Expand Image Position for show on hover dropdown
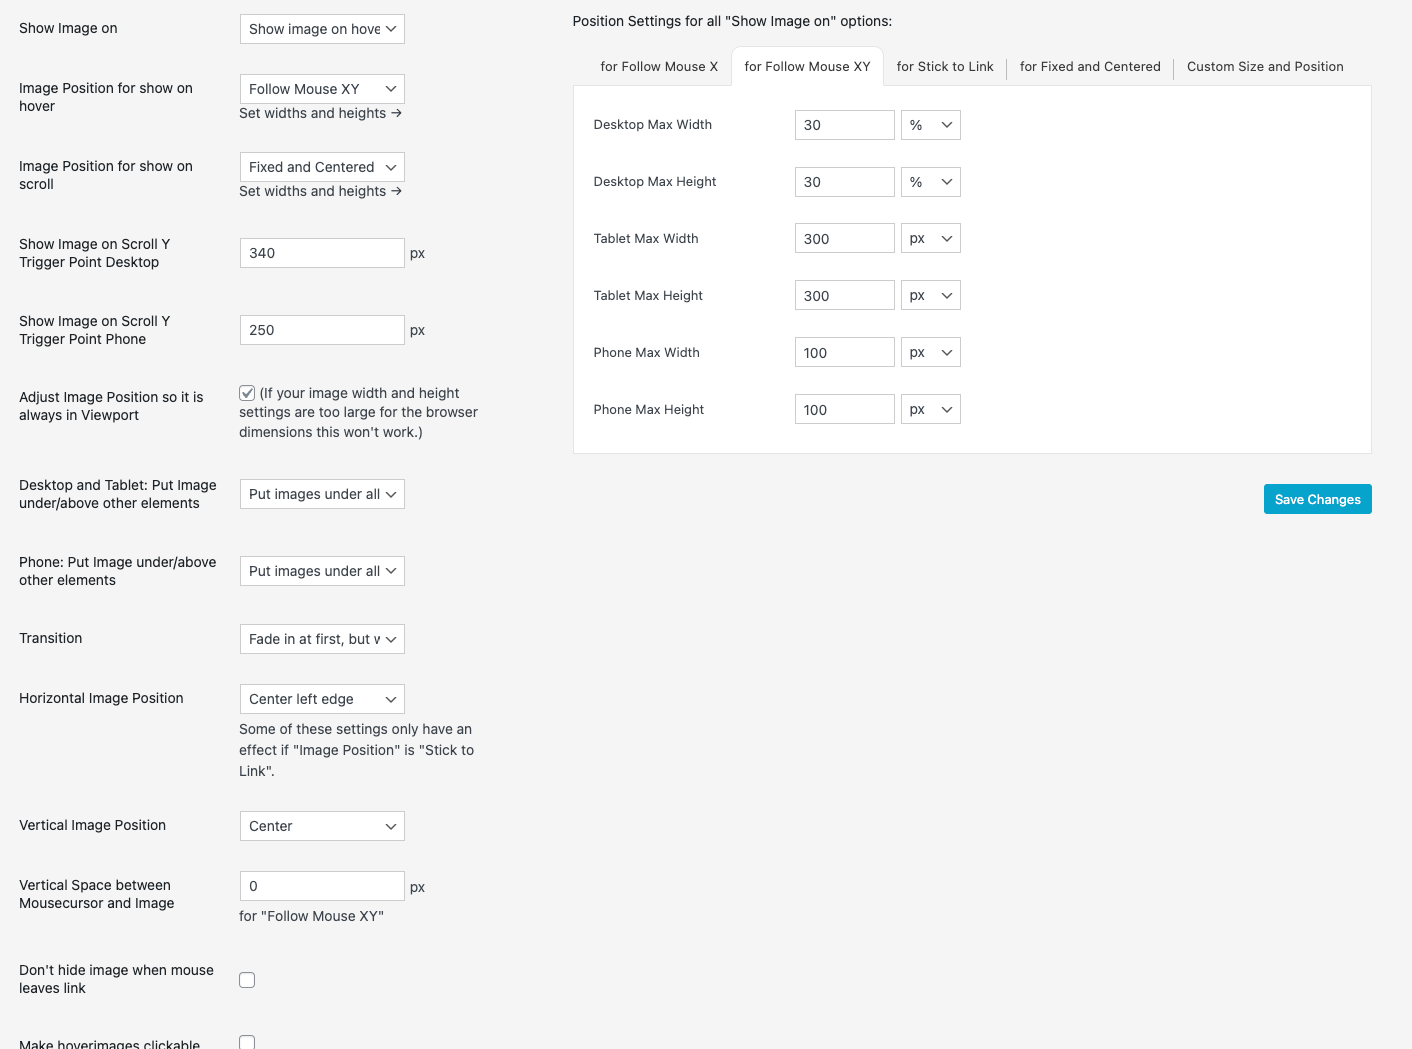The image size is (1412, 1049). pyautogui.click(x=322, y=89)
